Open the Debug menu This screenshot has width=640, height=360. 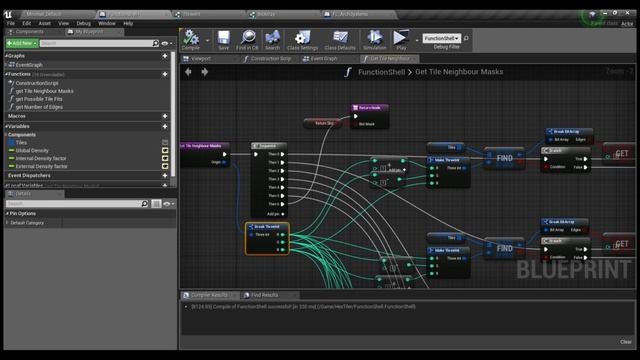tap(83, 24)
